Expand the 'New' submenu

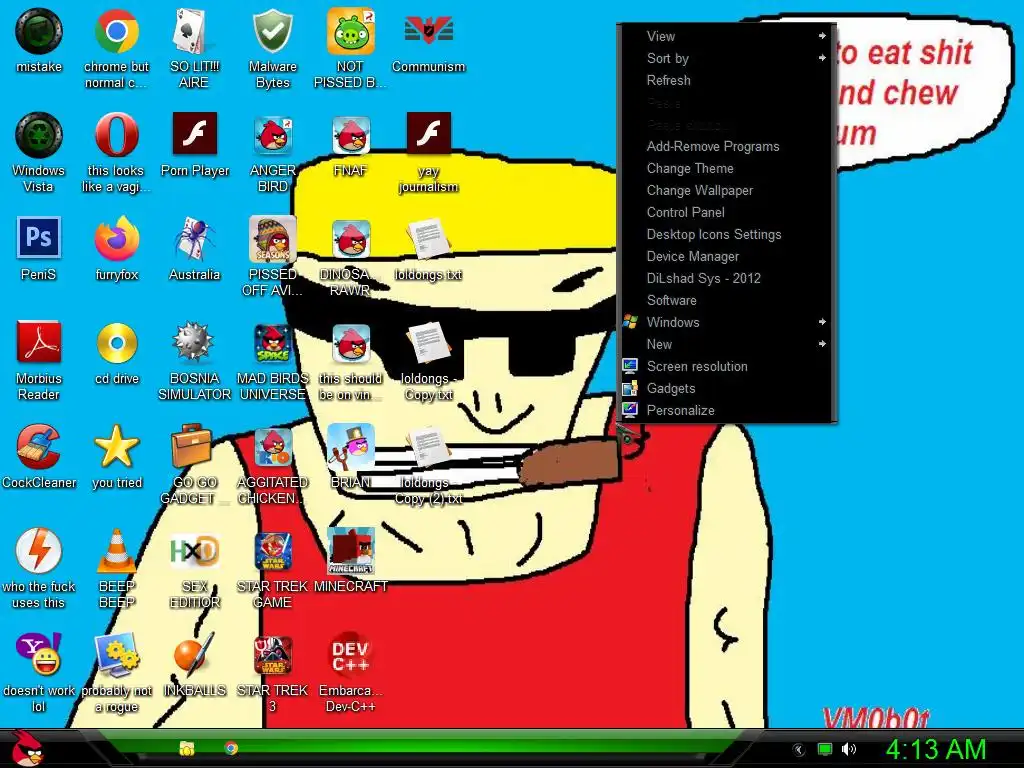[726, 344]
